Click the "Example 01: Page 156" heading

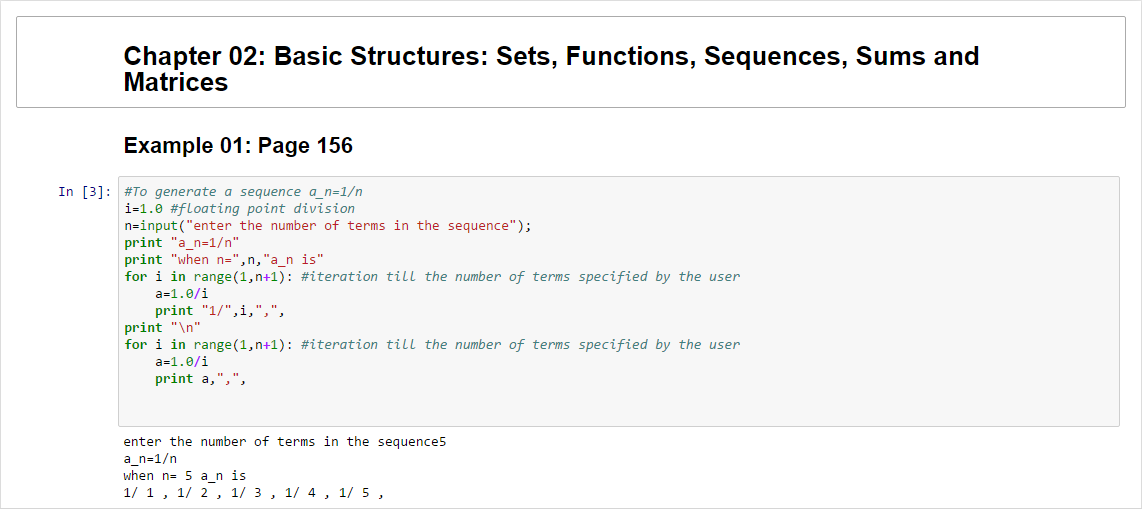(x=238, y=146)
